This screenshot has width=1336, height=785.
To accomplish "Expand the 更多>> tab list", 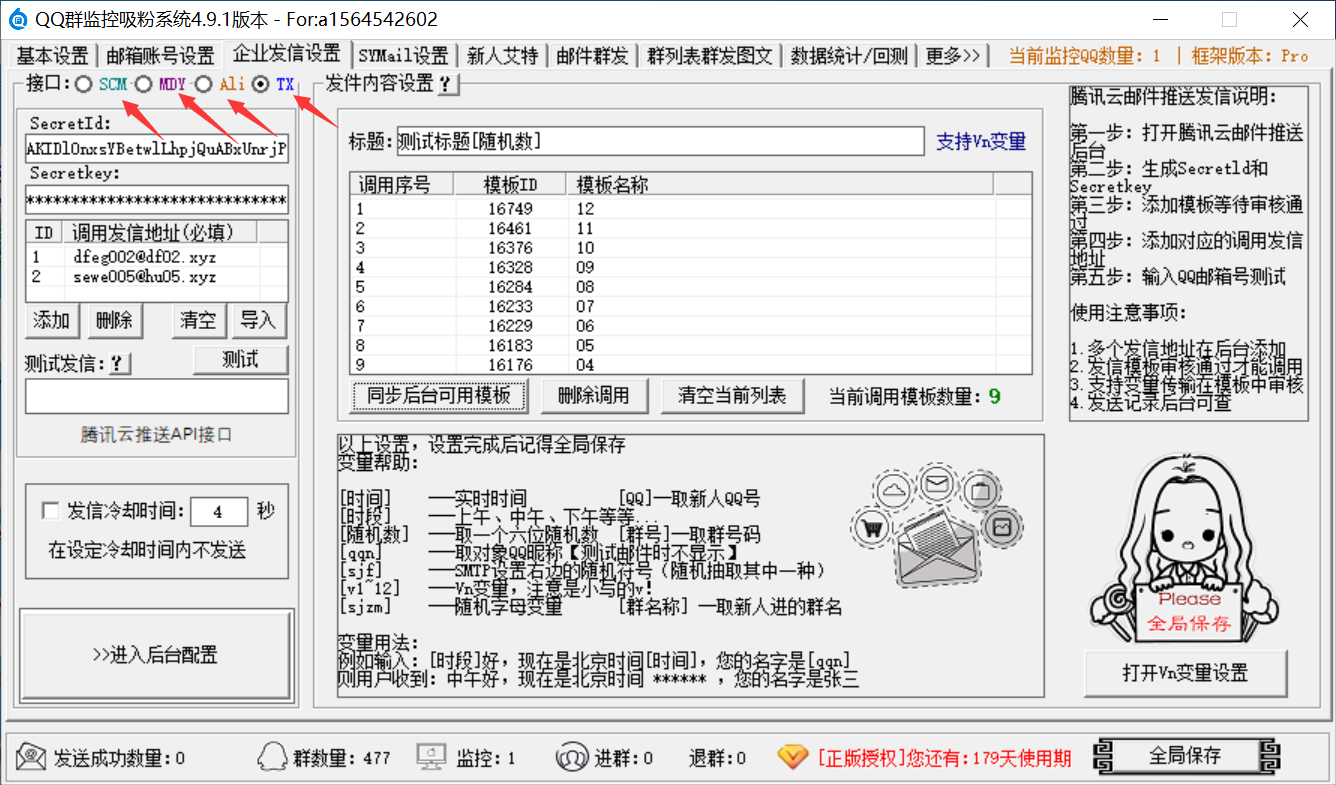I will [x=953, y=56].
